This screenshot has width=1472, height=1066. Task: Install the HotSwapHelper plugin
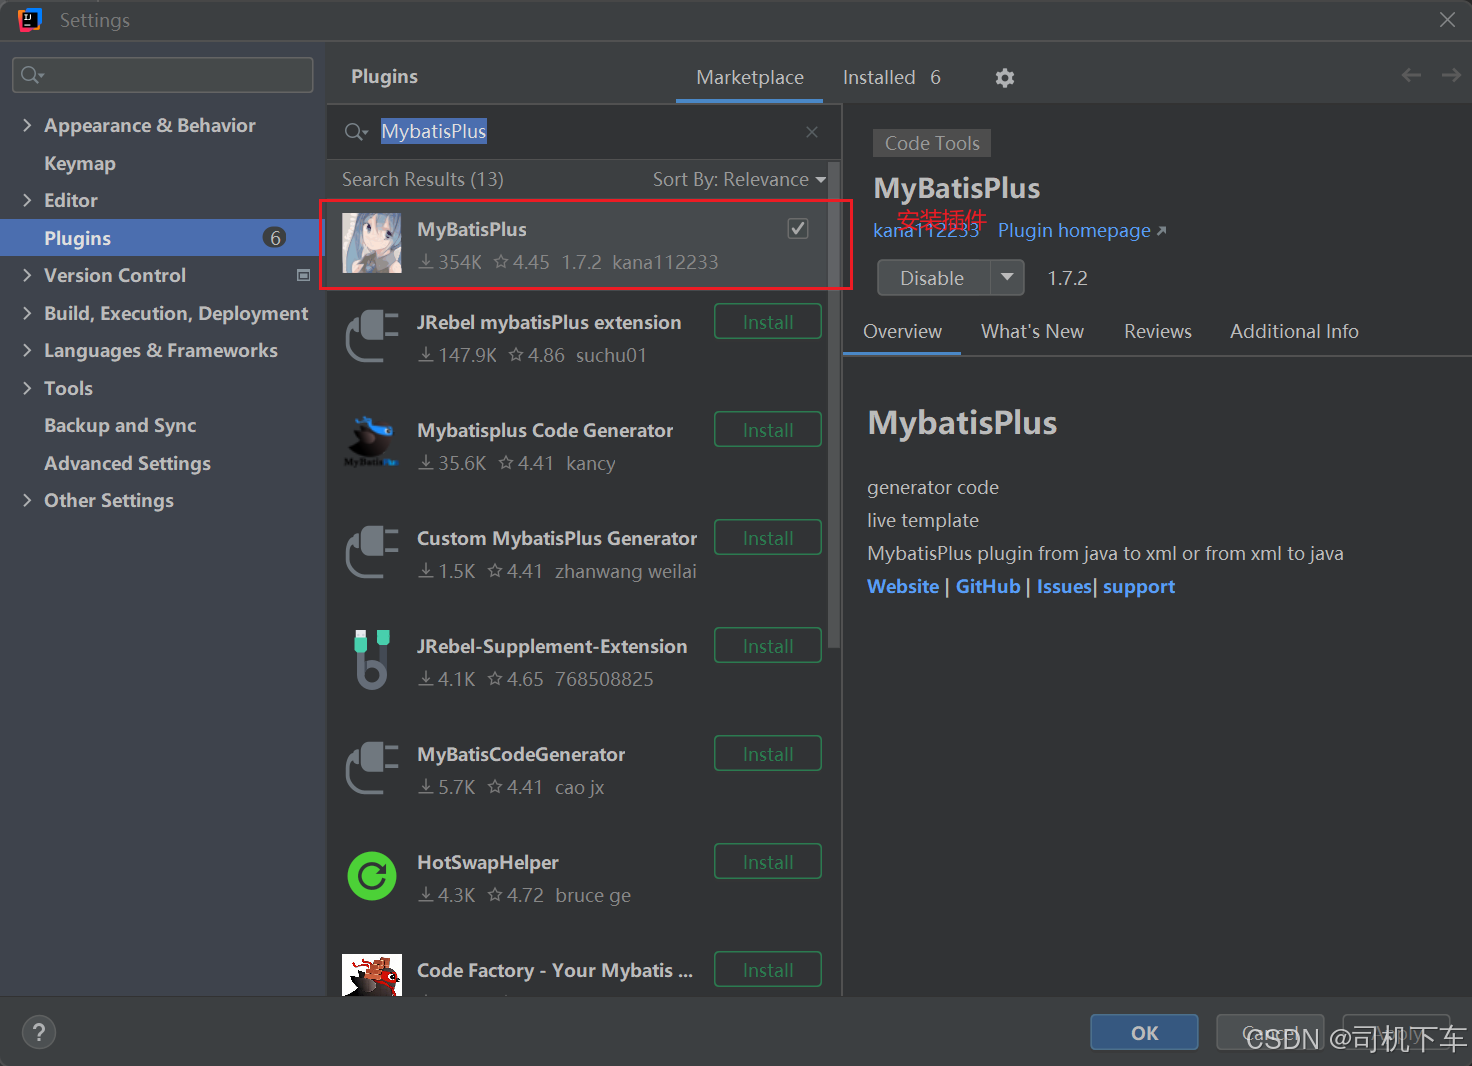768,862
